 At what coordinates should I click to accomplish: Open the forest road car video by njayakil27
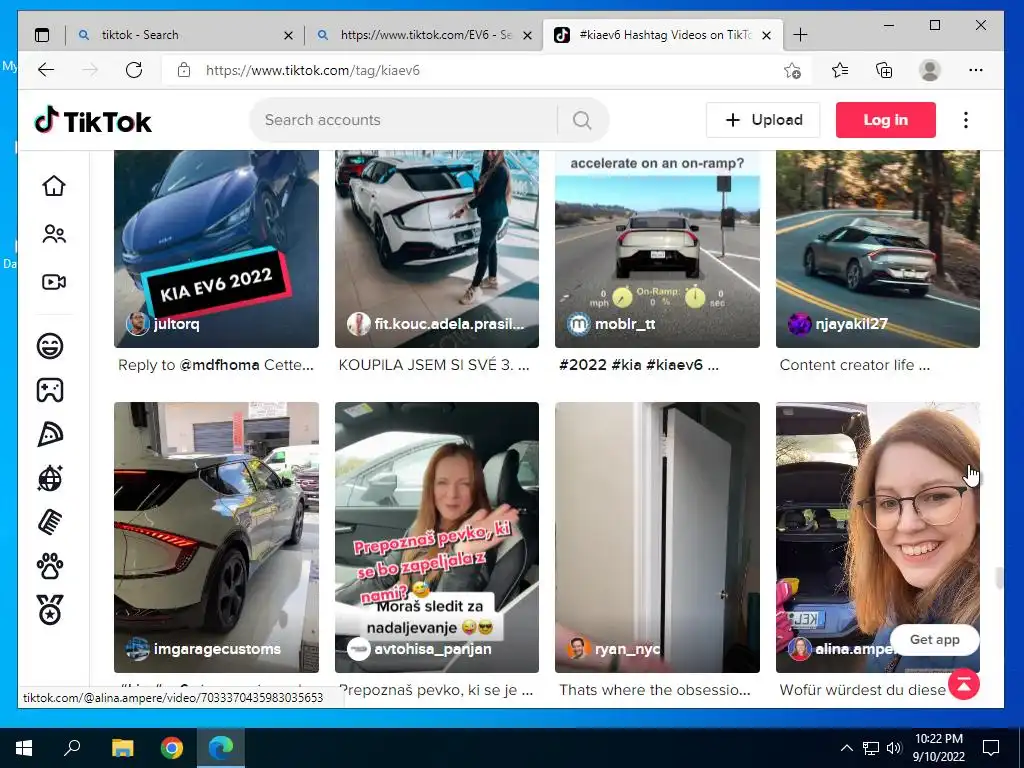(x=878, y=248)
